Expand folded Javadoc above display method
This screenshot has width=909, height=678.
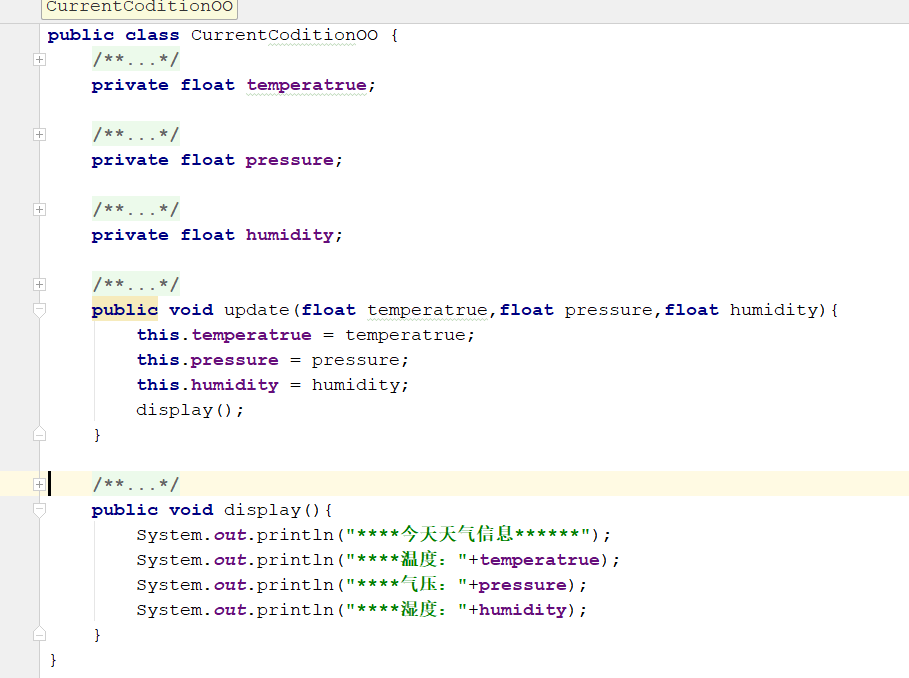click(39, 484)
